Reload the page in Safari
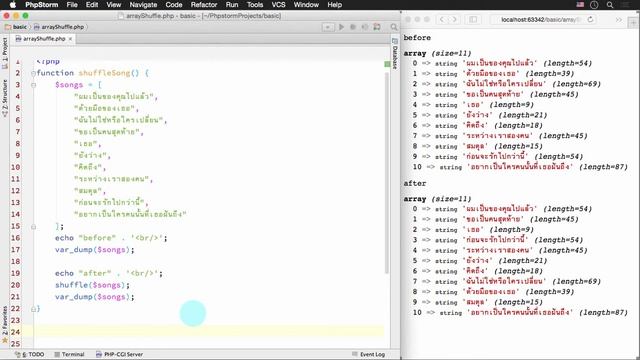Screen dimensions: 640x360 coord(590,20)
